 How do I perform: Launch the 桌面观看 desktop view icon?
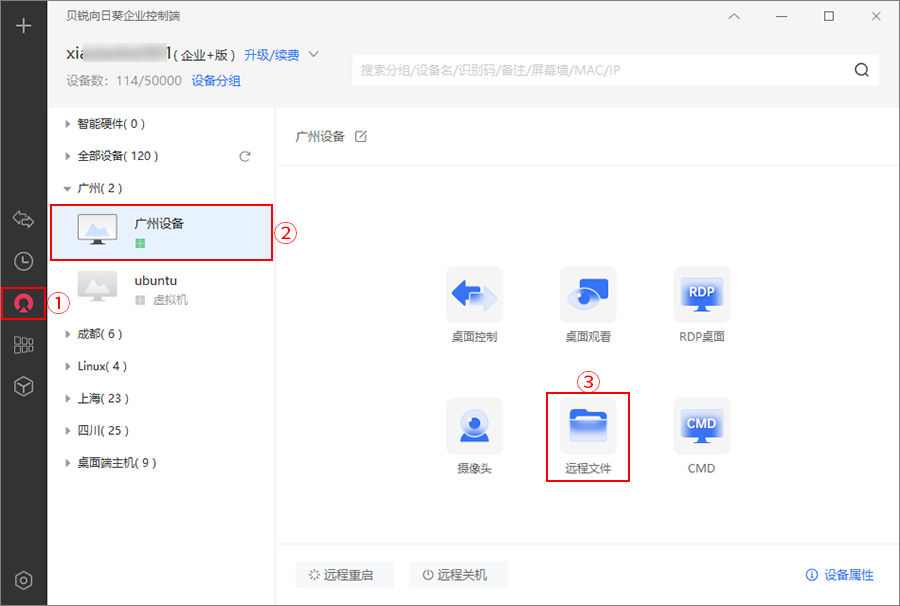click(x=588, y=294)
